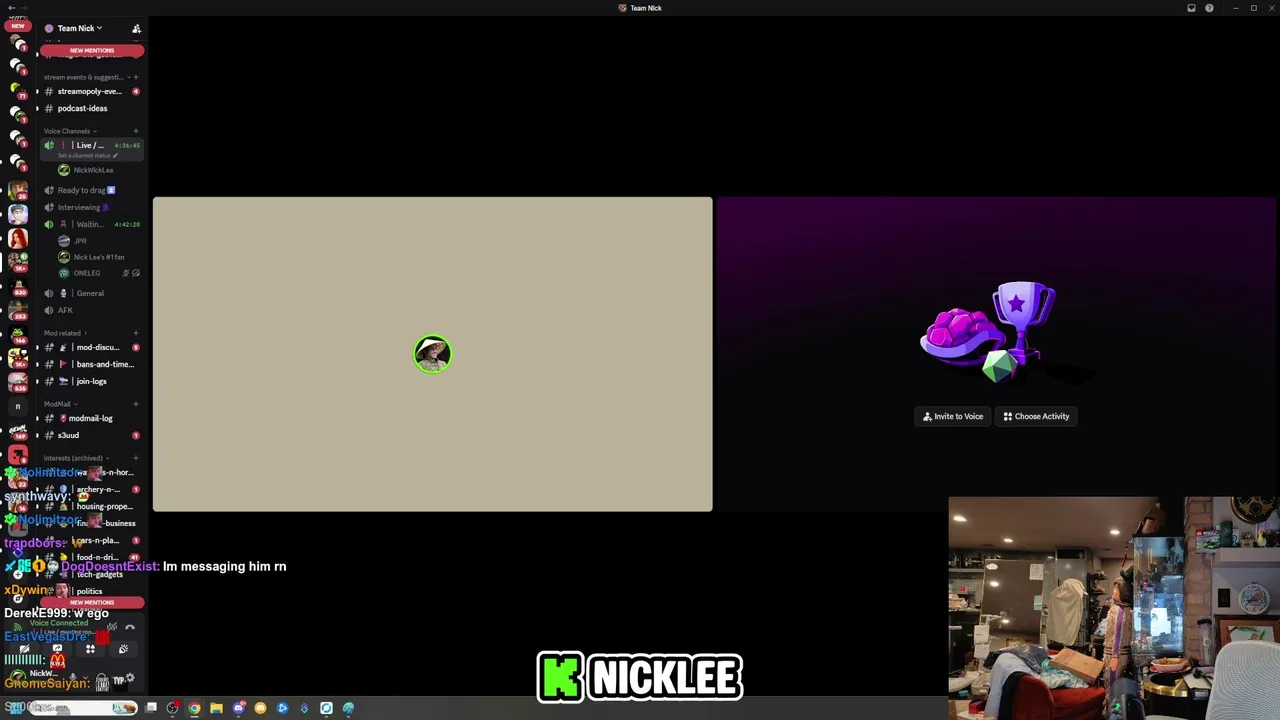Open File Explorer from the taskbar
Image resolution: width=1280 pixels, height=720 pixels.
click(x=216, y=708)
